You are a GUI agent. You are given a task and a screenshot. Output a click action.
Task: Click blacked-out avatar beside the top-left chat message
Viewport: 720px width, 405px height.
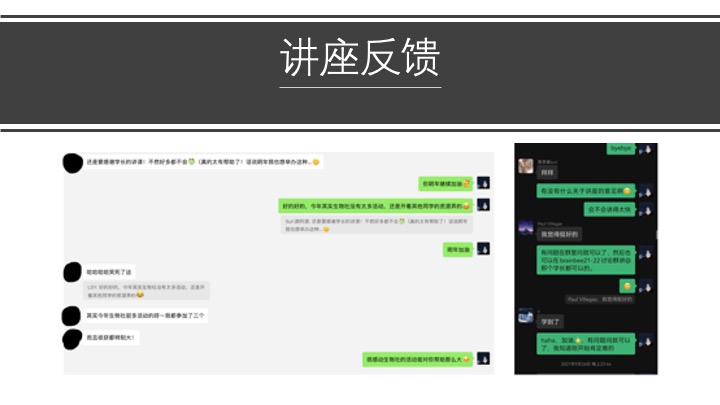point(72,162)
